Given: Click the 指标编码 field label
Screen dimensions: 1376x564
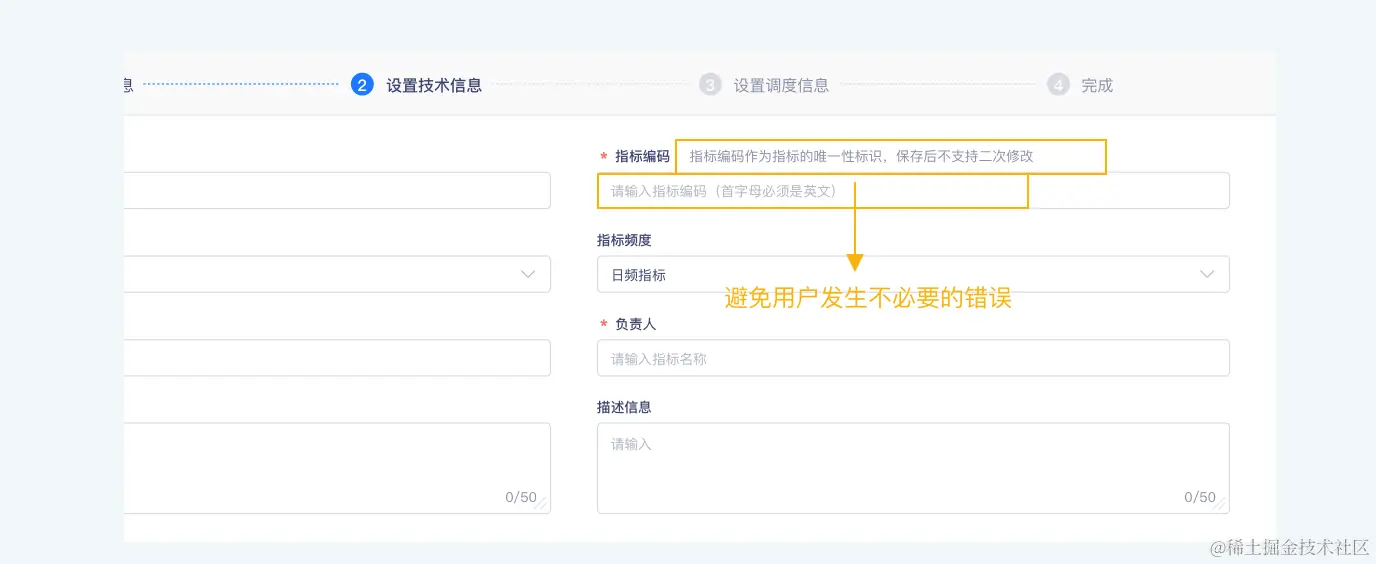Looking at the screenshot, I should point(642,157).
